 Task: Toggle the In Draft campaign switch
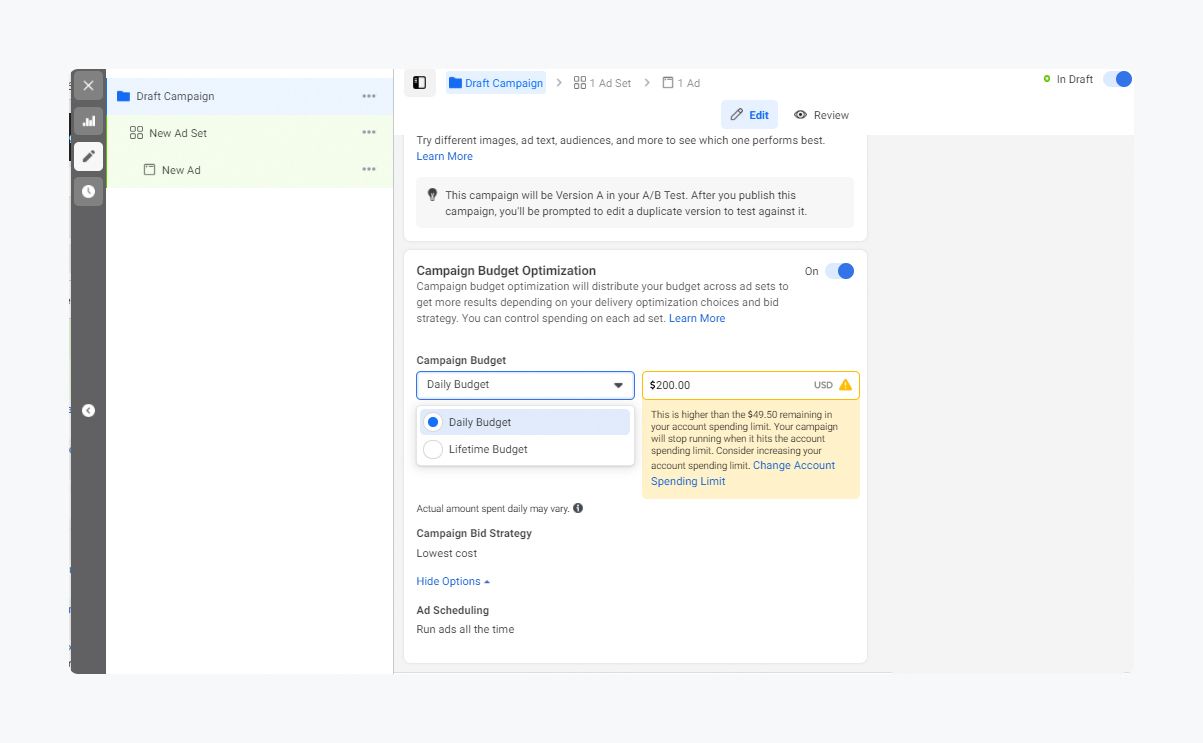[1117, 79]
